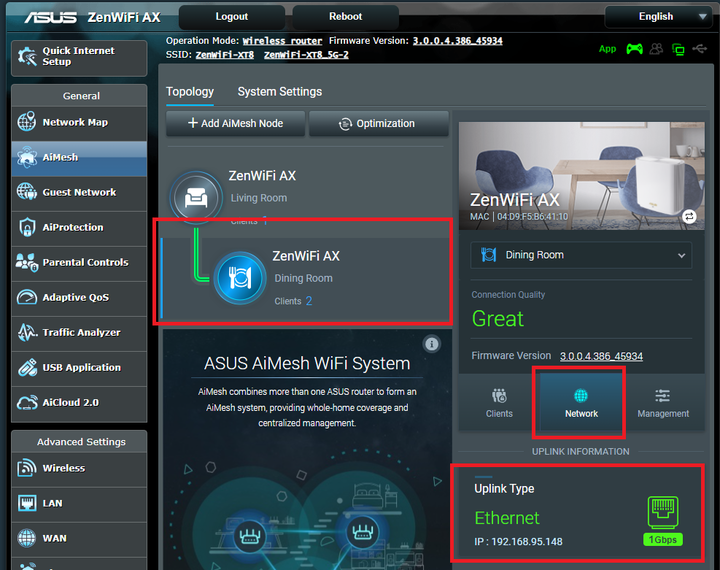The image size is (720, 570).
Task: Open the Management tab of node
Action: pos(663,403)
